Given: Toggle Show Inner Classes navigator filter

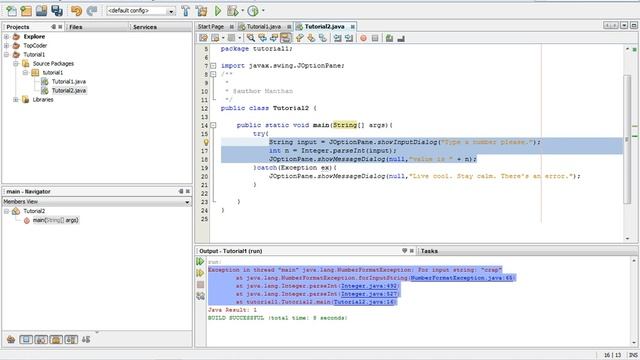Looking at the screenshot, I should 71,339.
